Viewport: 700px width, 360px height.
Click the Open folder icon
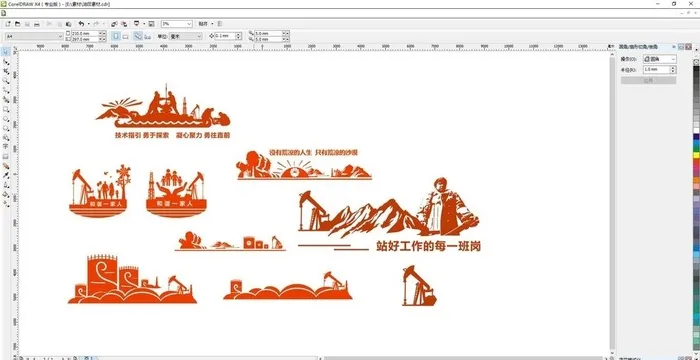[17, 24]
